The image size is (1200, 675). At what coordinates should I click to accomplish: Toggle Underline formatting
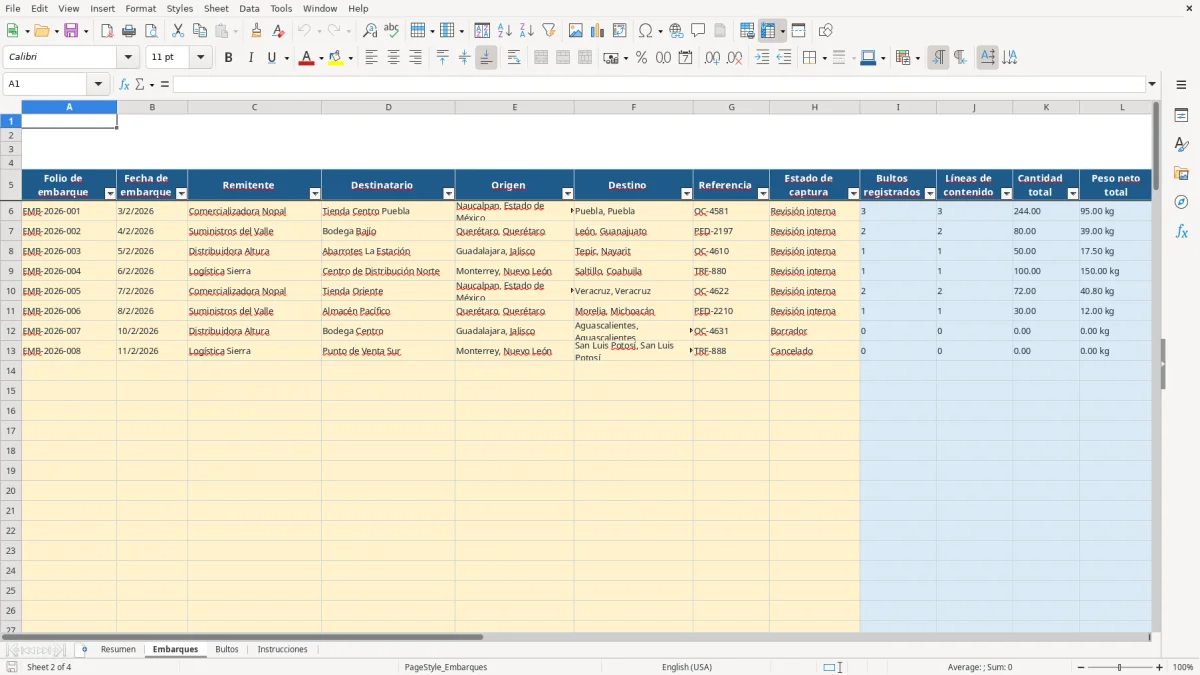point(271,58)
